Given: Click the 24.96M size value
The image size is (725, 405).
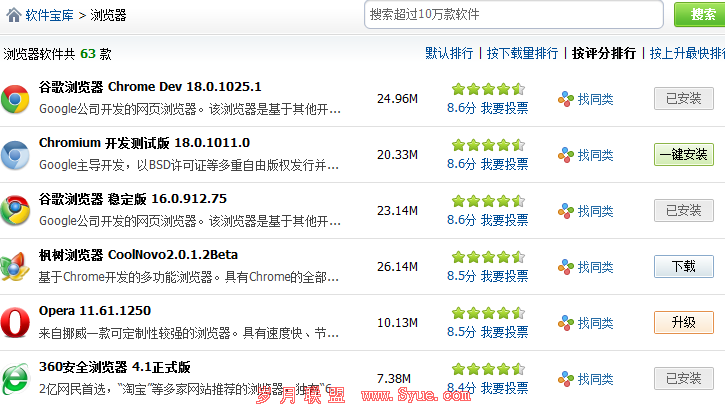Looking at the screenshot, I should [397, 99].
